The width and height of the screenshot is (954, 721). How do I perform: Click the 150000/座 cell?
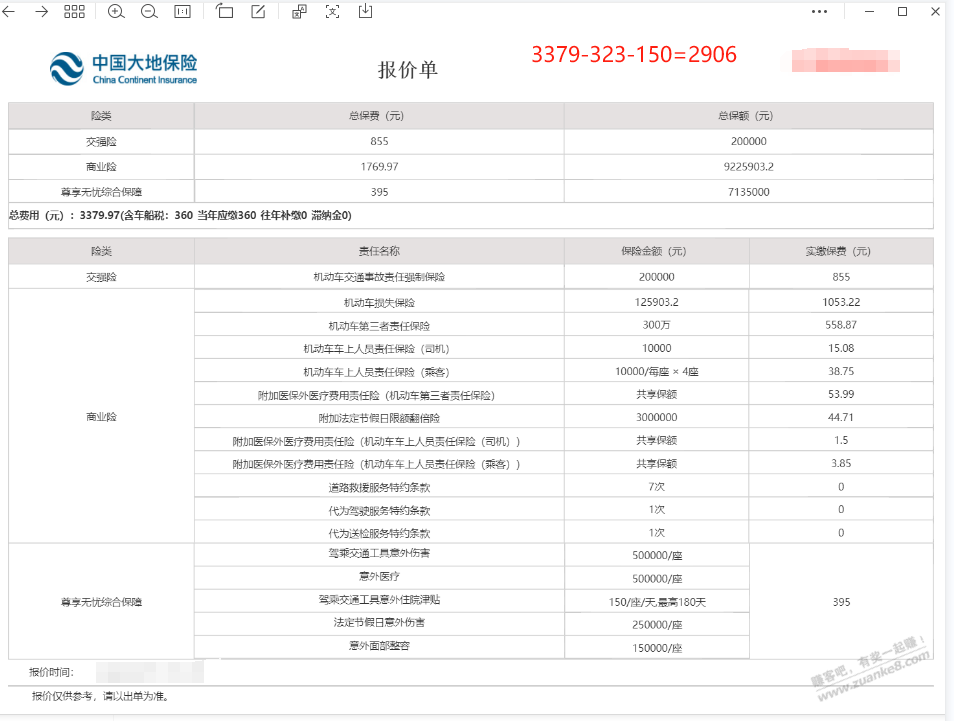click(x=657, y=648)
